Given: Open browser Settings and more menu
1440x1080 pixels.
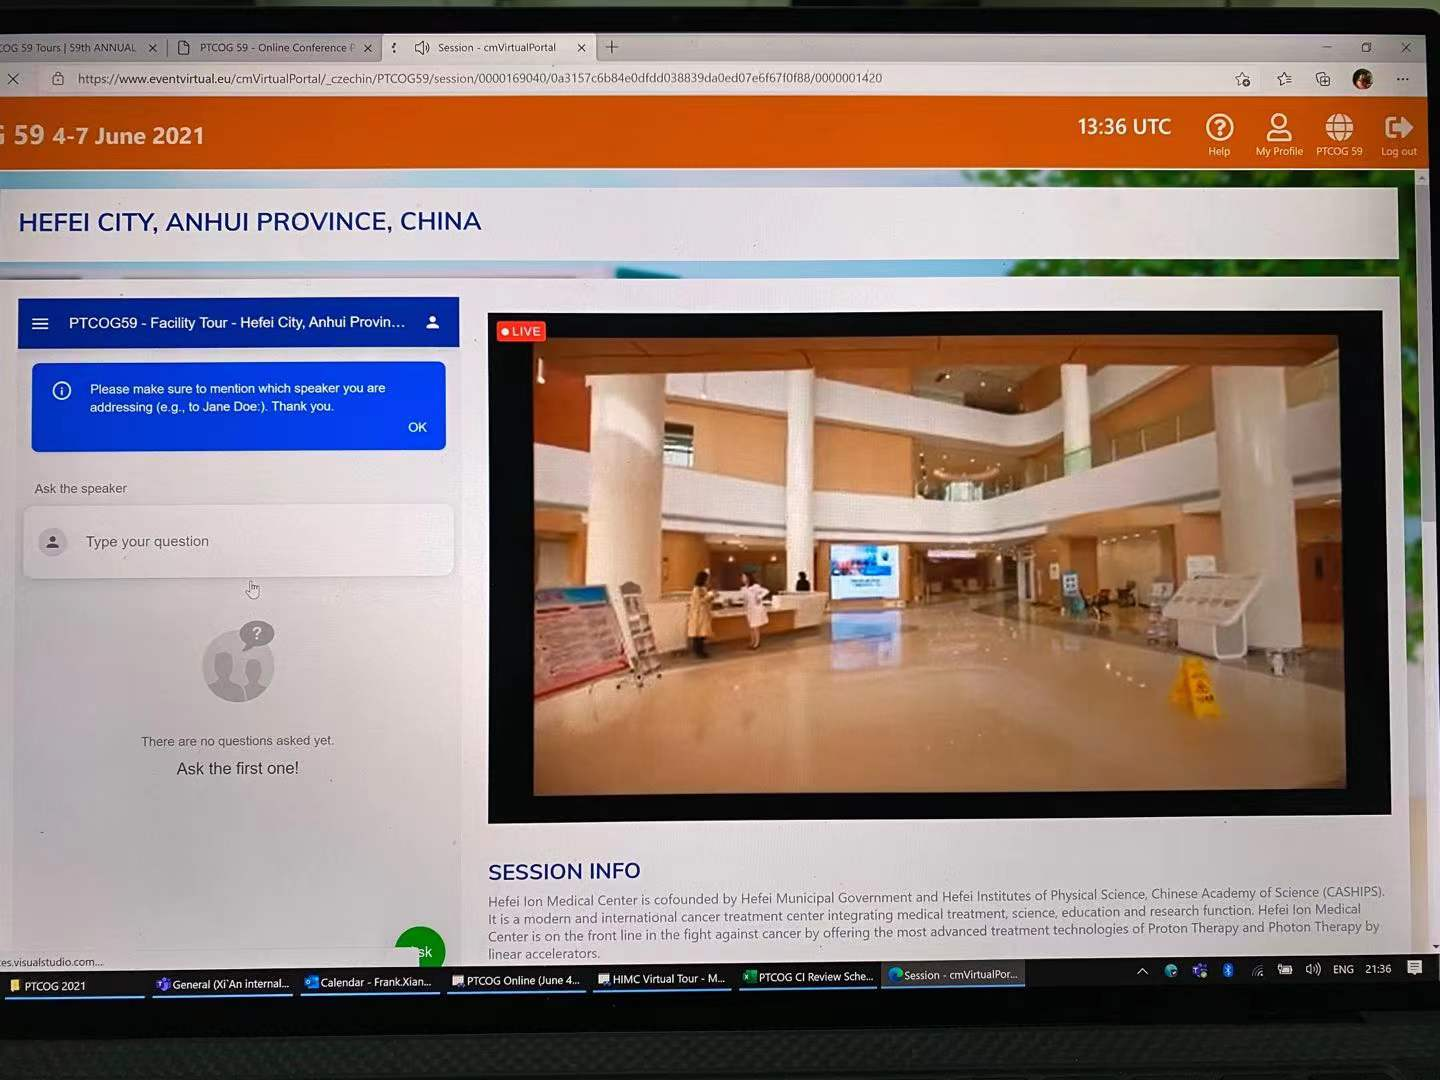Looking at the screenshot, I should coord(1402,79).
